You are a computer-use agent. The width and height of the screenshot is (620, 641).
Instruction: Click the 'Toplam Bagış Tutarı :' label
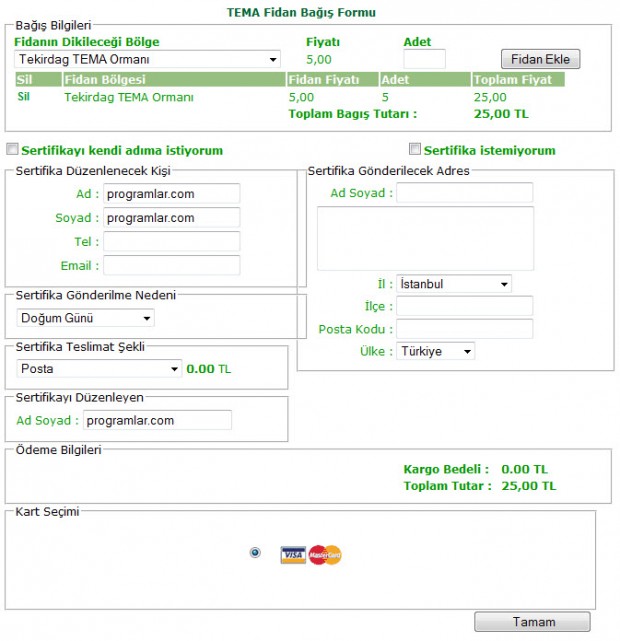click(x=353, y=114)
